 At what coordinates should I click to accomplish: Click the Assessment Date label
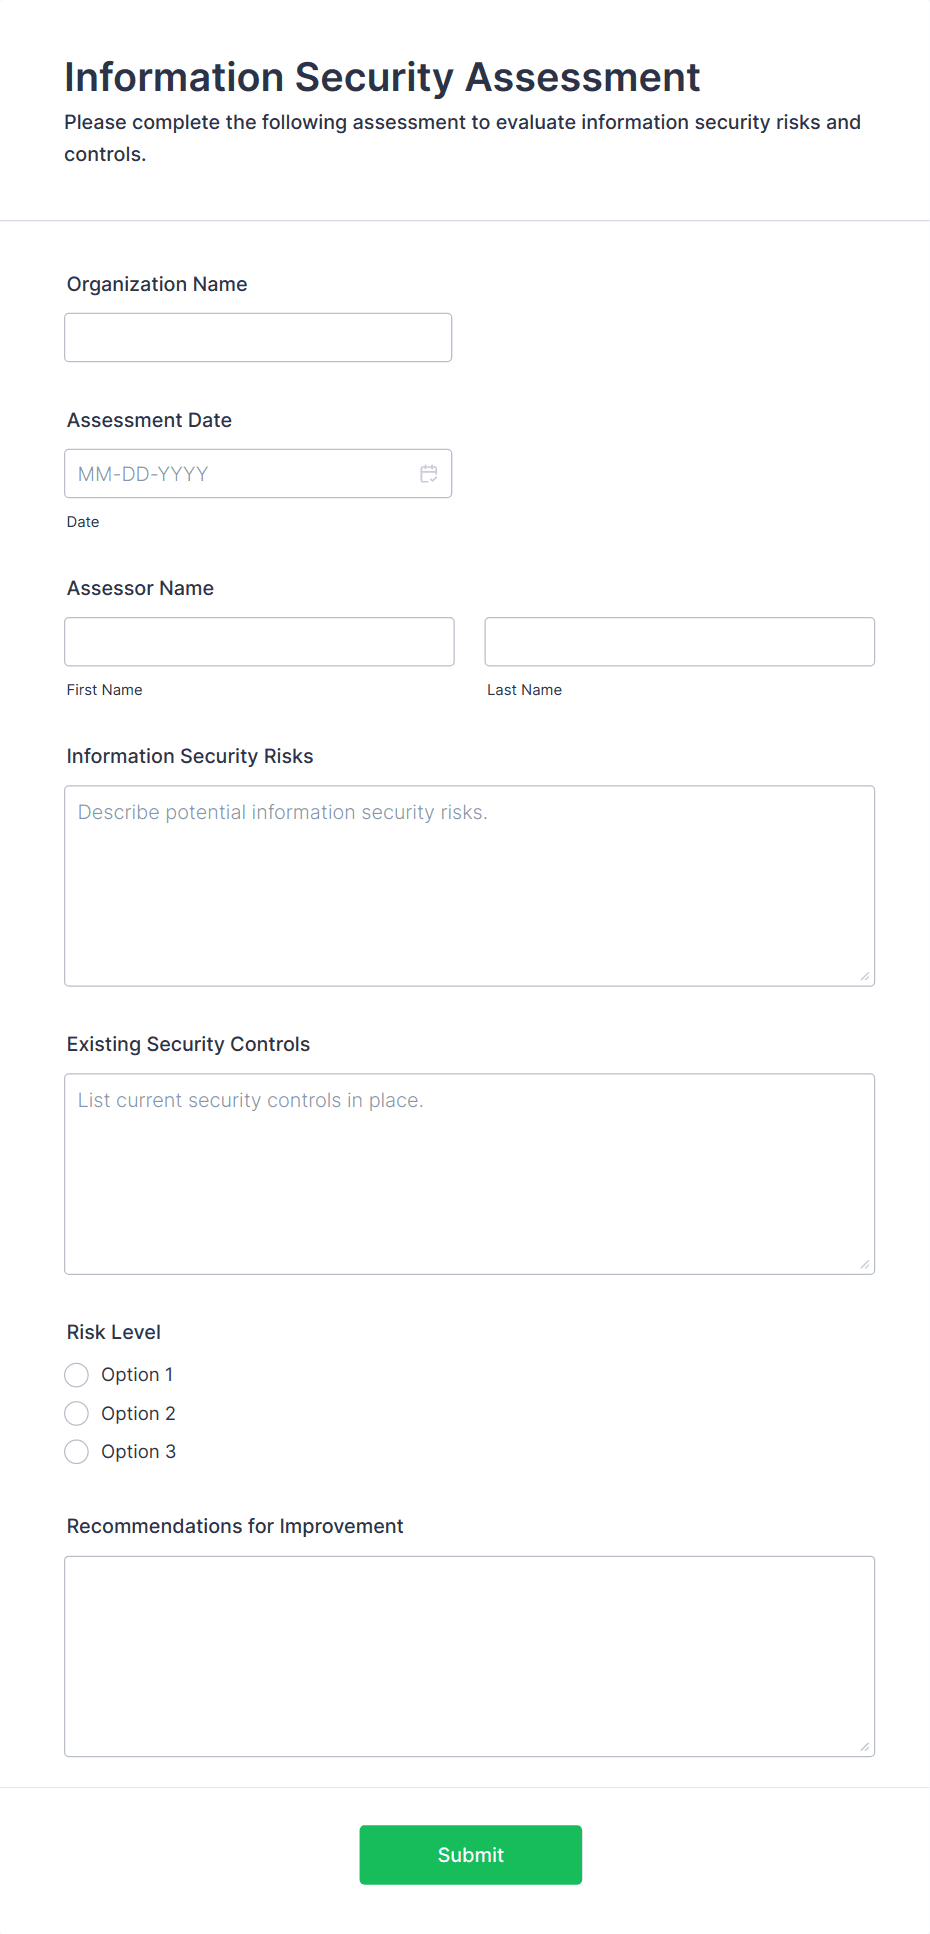point(149,420)
